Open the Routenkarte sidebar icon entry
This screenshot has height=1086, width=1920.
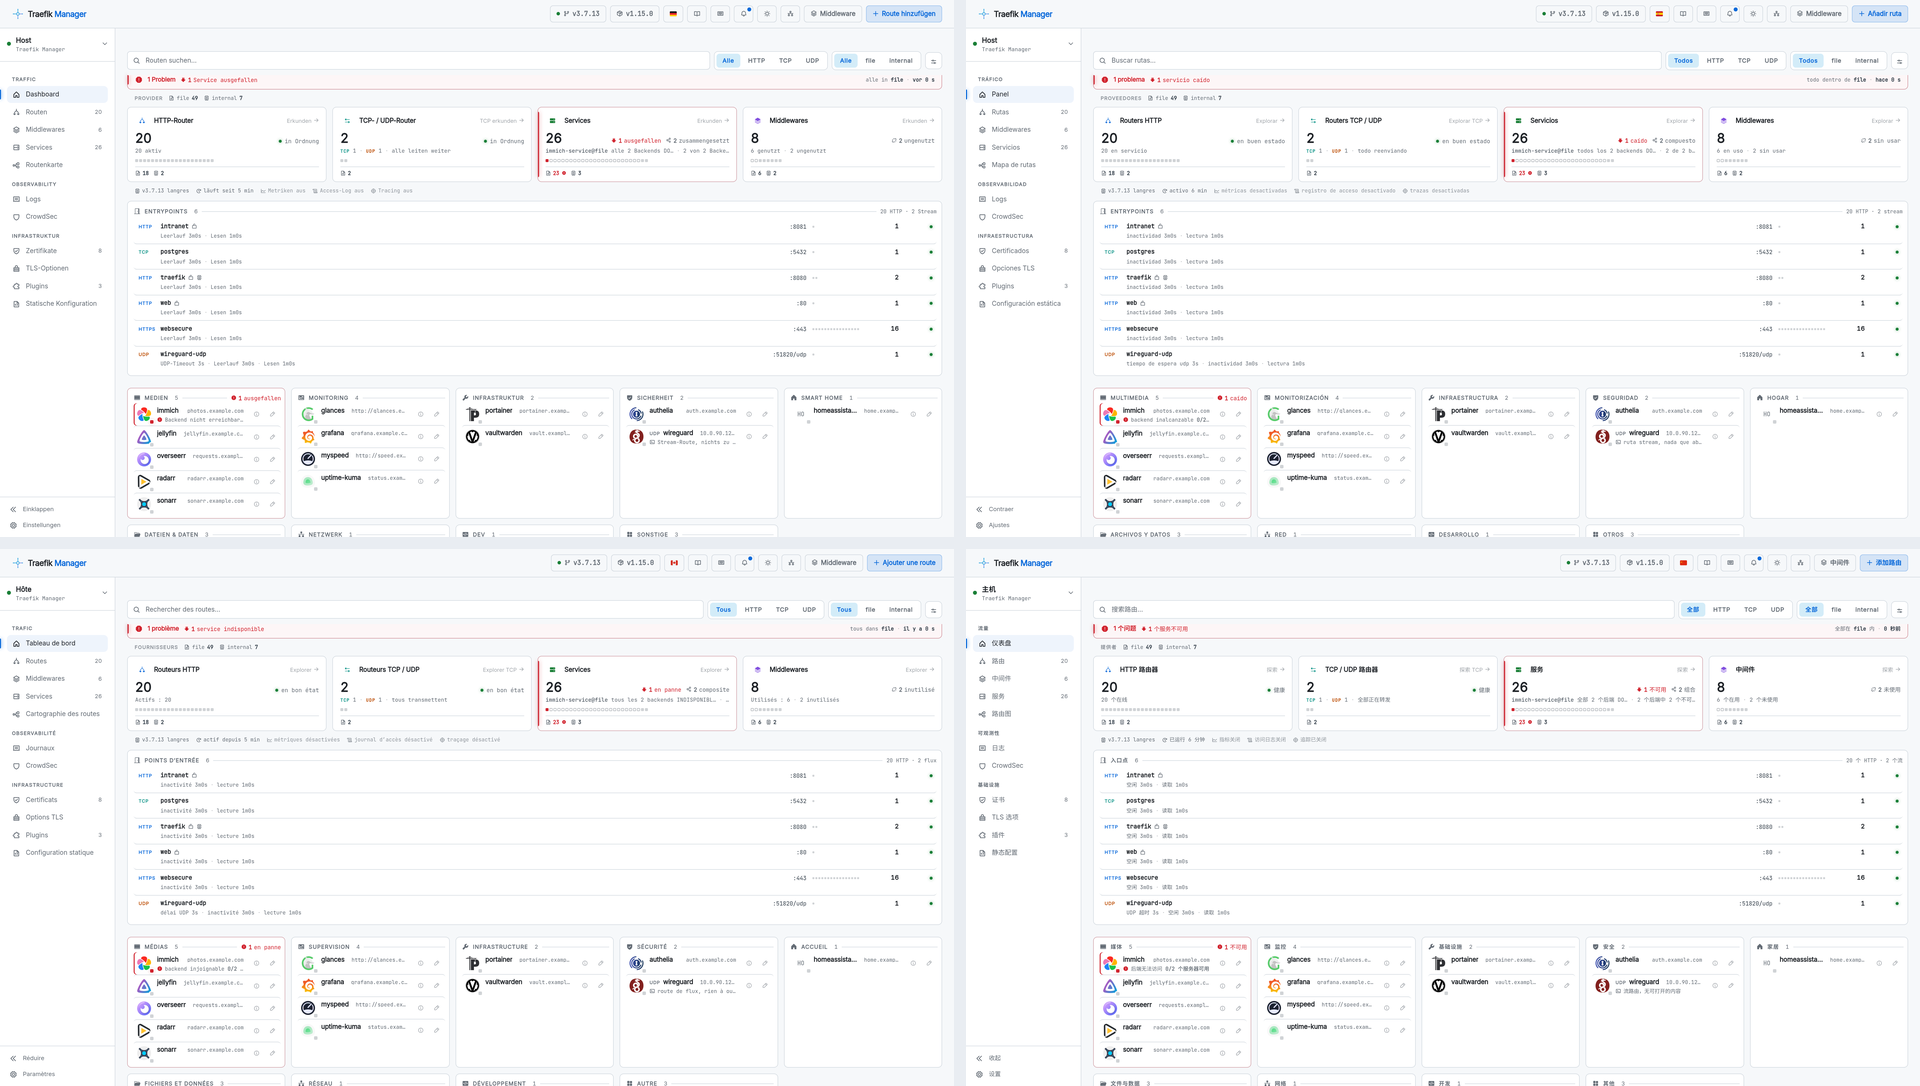coord(16,165)
